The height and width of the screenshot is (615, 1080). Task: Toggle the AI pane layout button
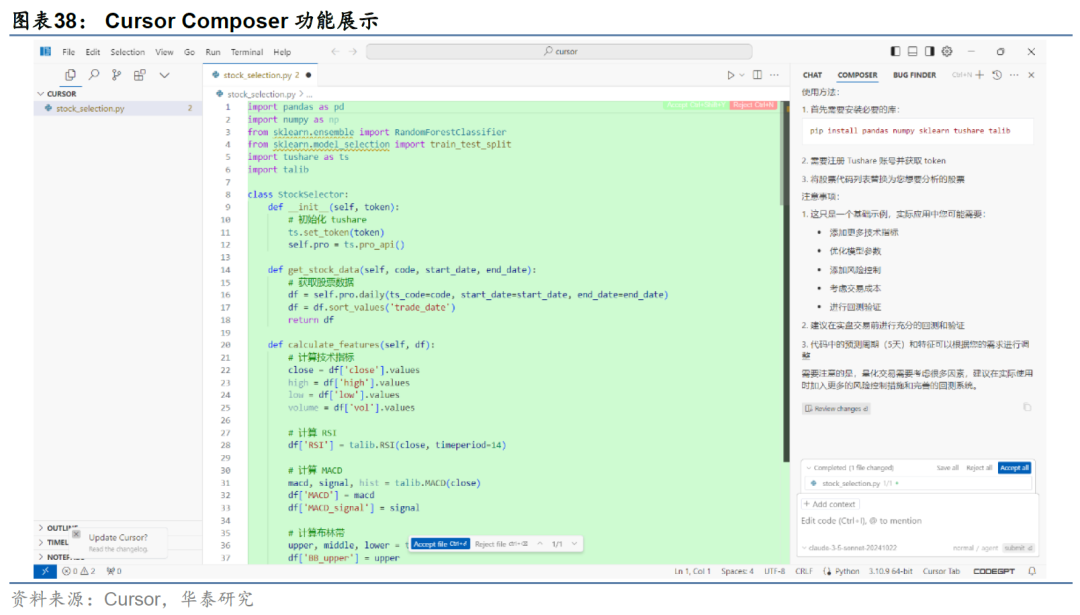(929, 52)
